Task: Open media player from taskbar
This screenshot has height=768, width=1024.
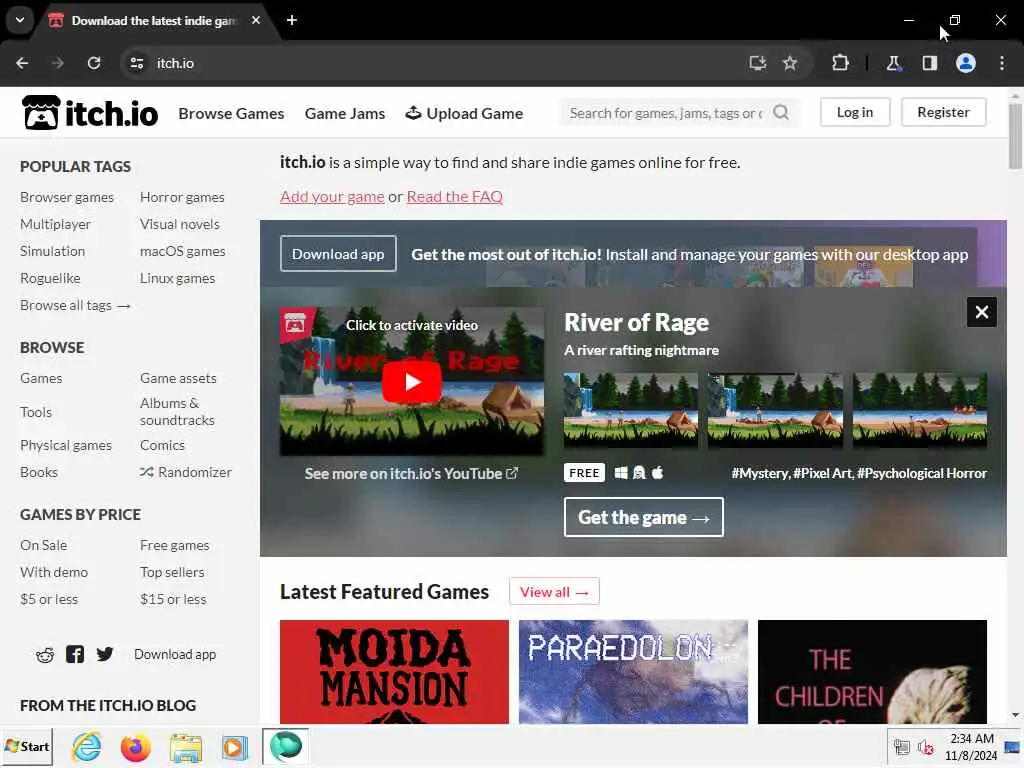Action: tap(234, 747)
